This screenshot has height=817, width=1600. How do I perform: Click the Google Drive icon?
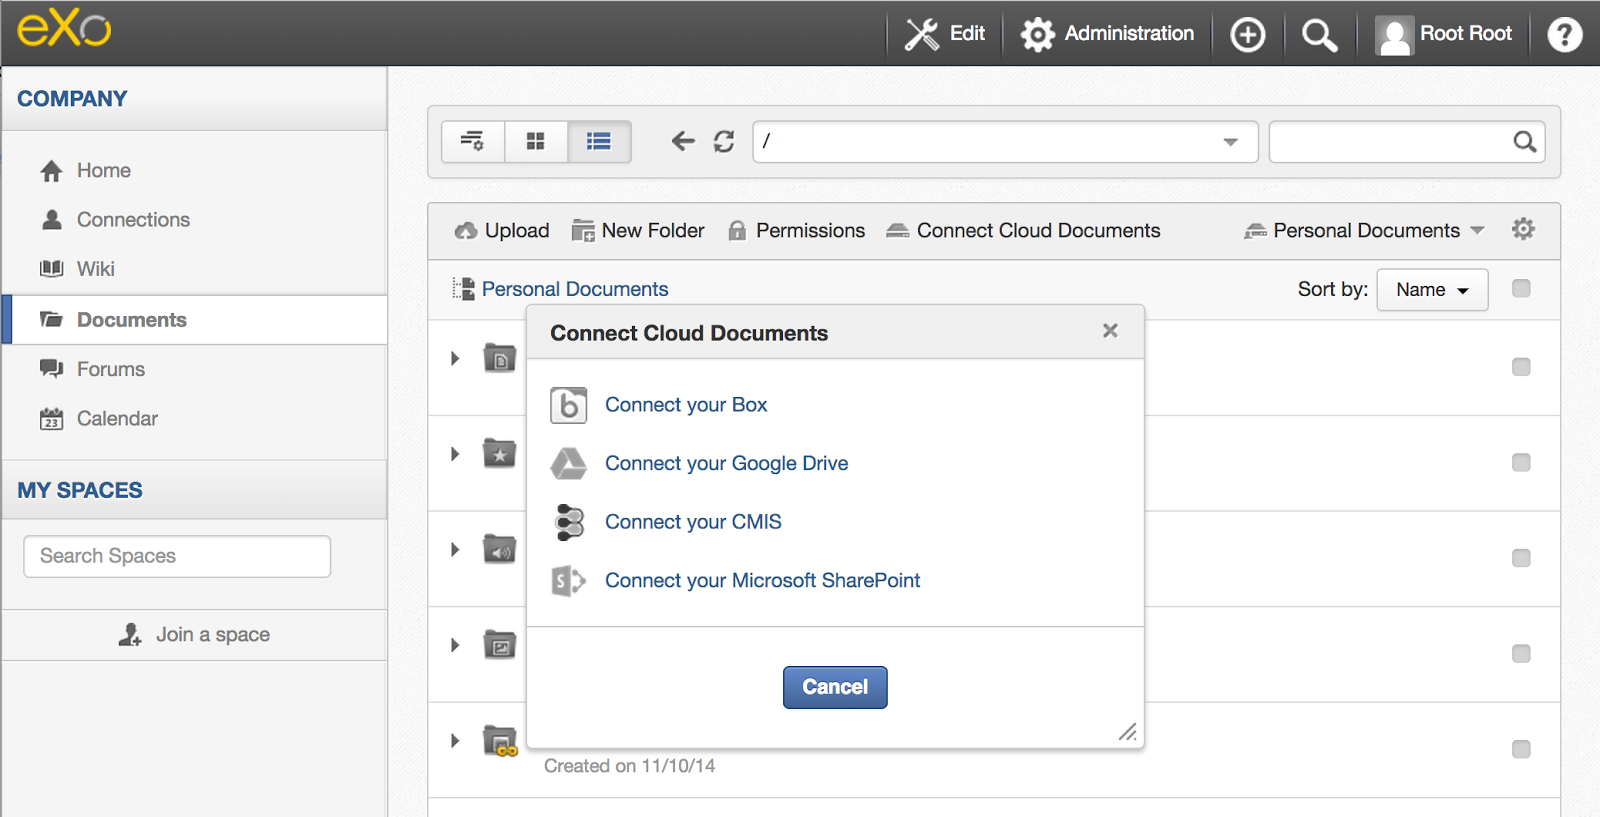[x=568, y=463]
